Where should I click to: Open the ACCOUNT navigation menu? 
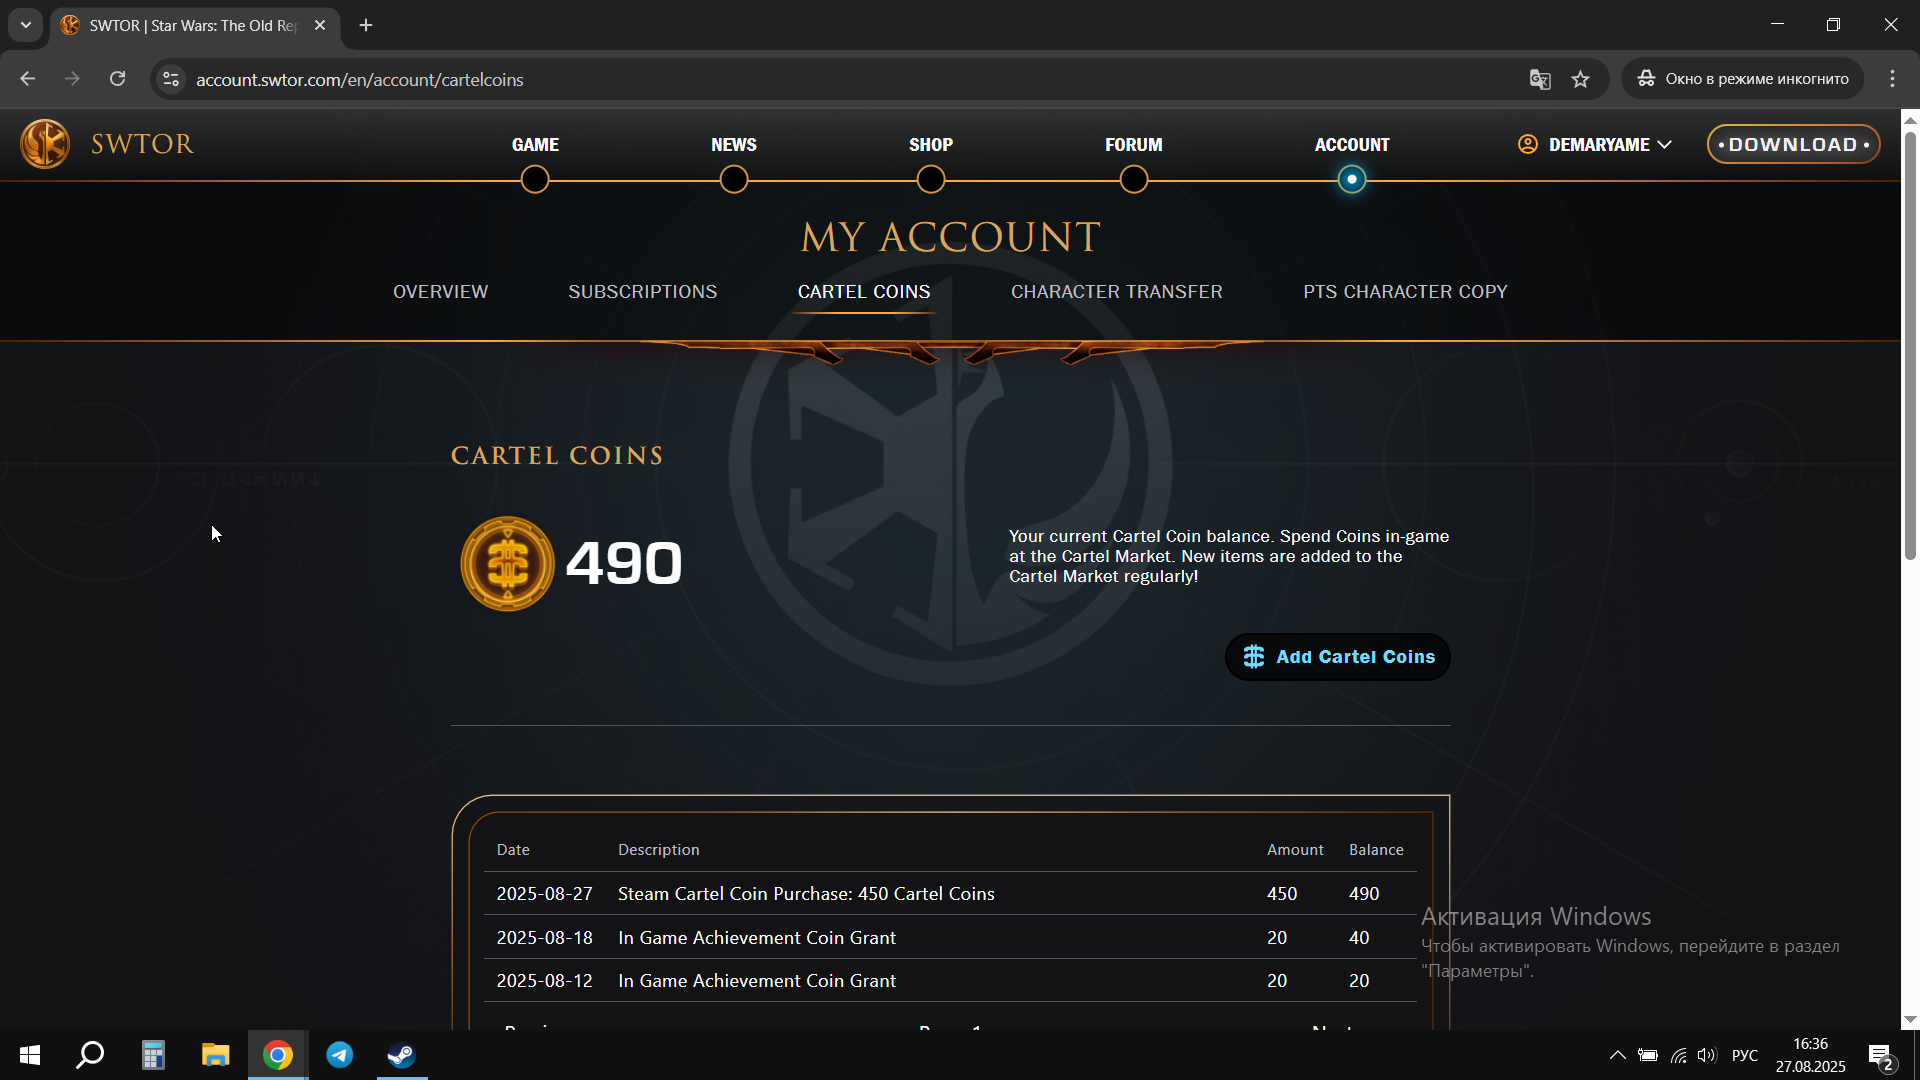pyautogui.click(x=1352, y=145)
